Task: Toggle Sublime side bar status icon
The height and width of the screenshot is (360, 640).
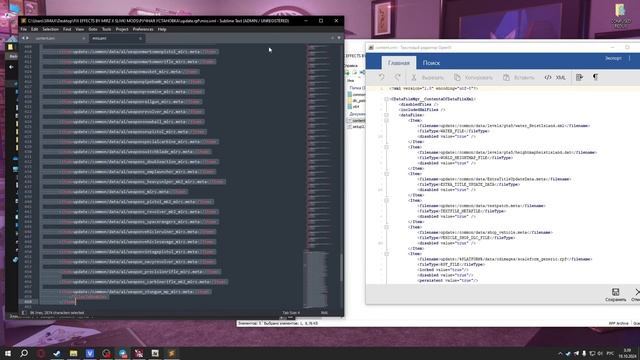Action: click(x=24, y=313)
